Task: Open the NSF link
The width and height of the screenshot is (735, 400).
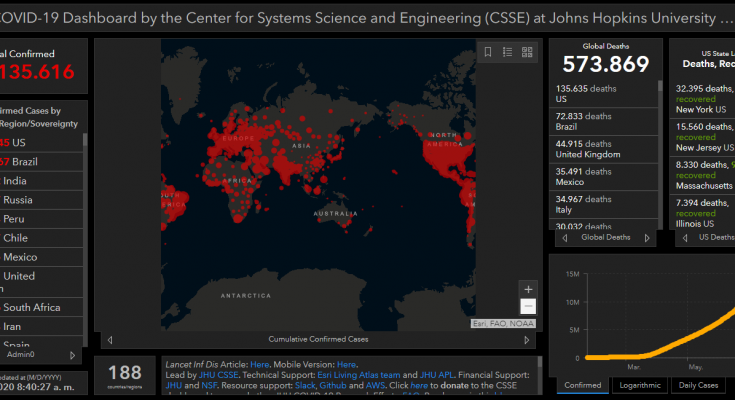Action: 209,385
